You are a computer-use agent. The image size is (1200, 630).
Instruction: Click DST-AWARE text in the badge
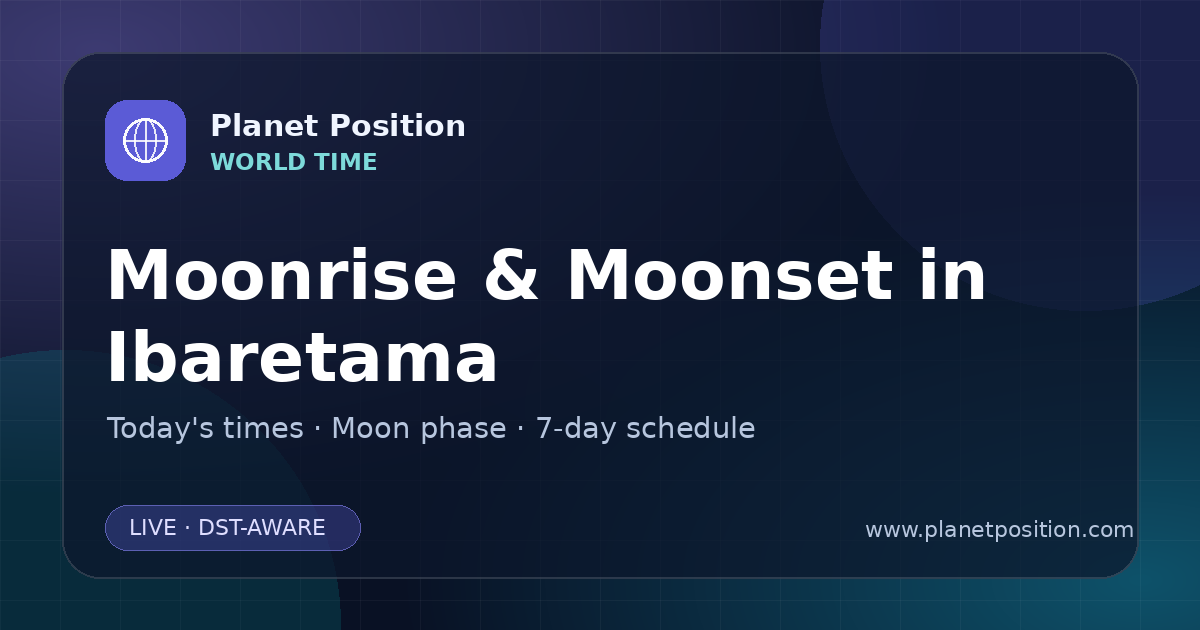point(262,528)
